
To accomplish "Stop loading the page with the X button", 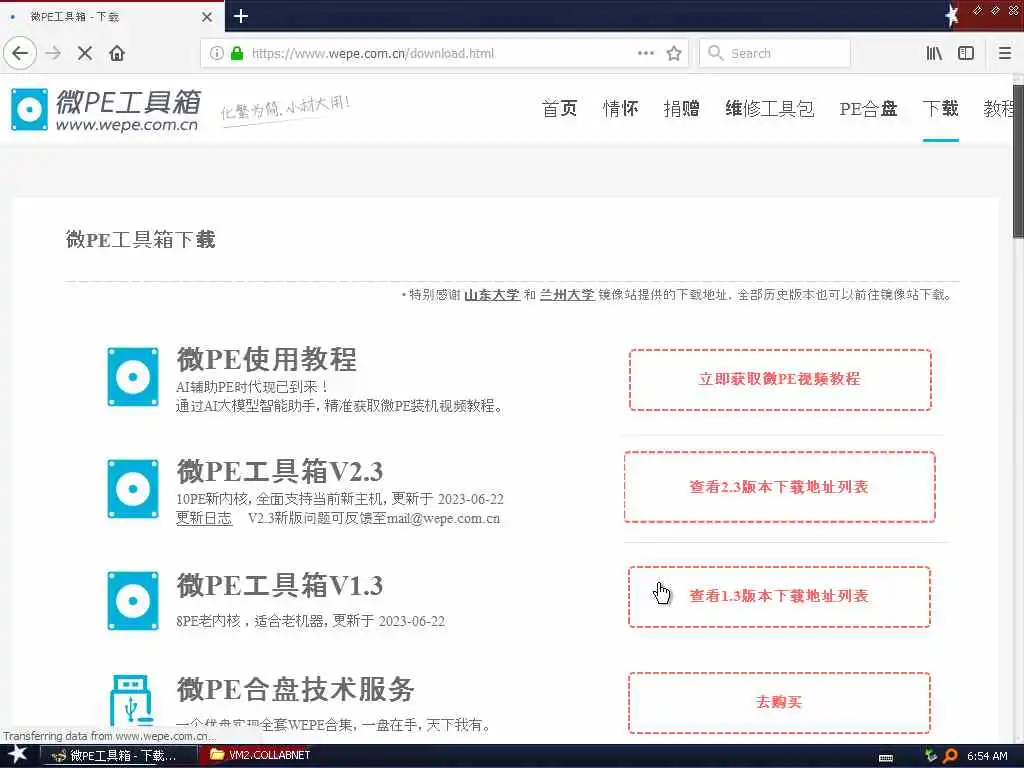I will click(85, 54).
